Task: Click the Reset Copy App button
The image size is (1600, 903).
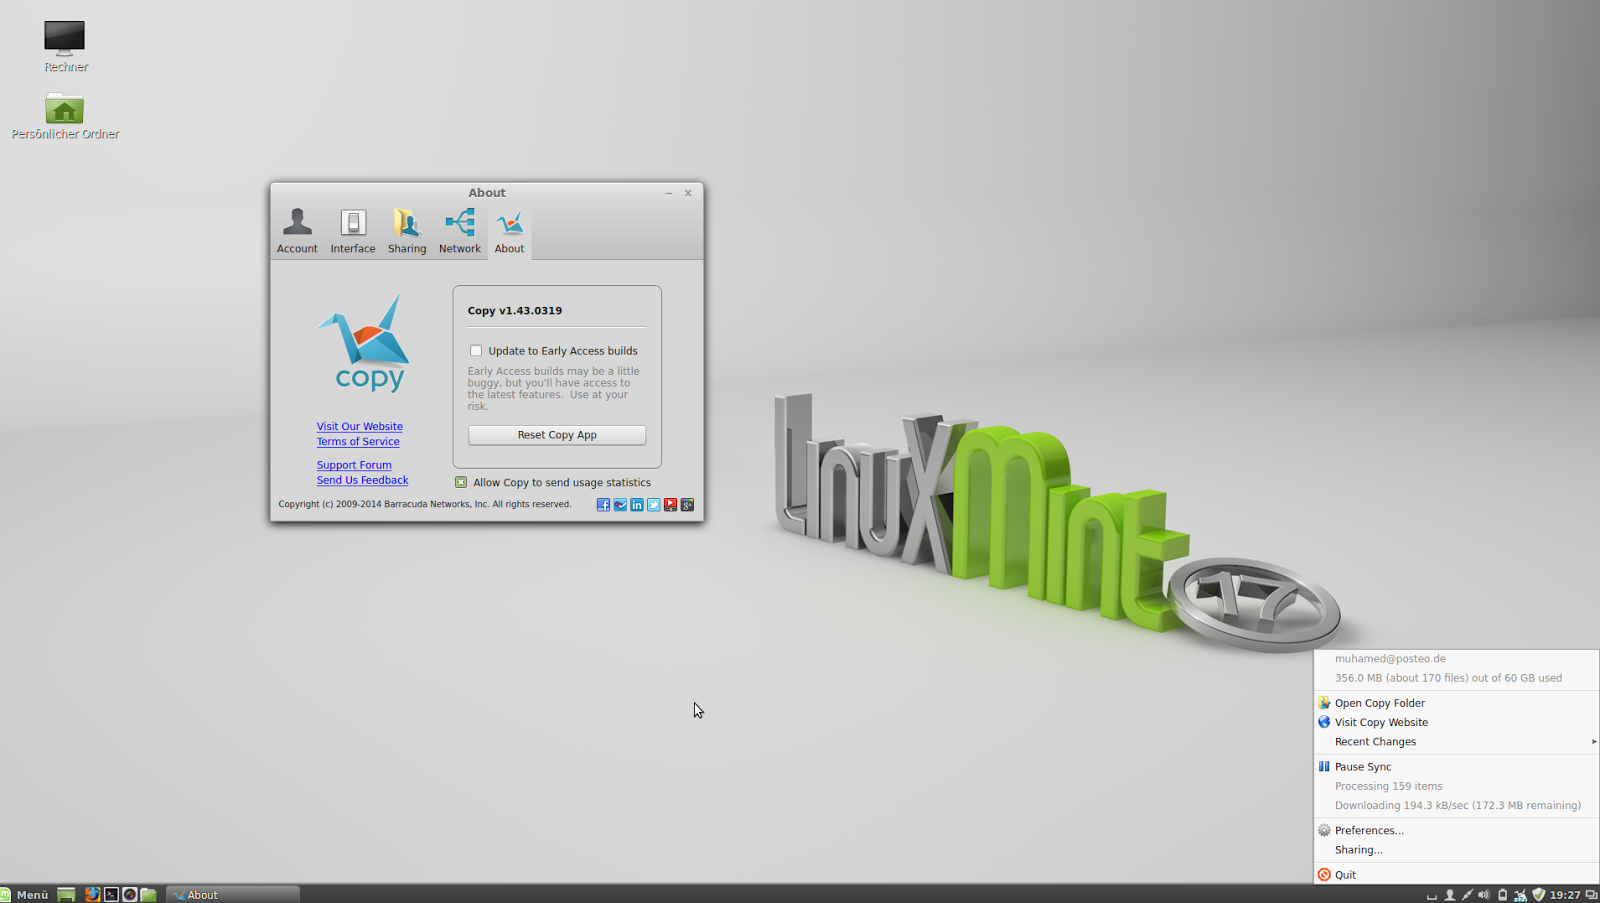Action: (557, 435)
